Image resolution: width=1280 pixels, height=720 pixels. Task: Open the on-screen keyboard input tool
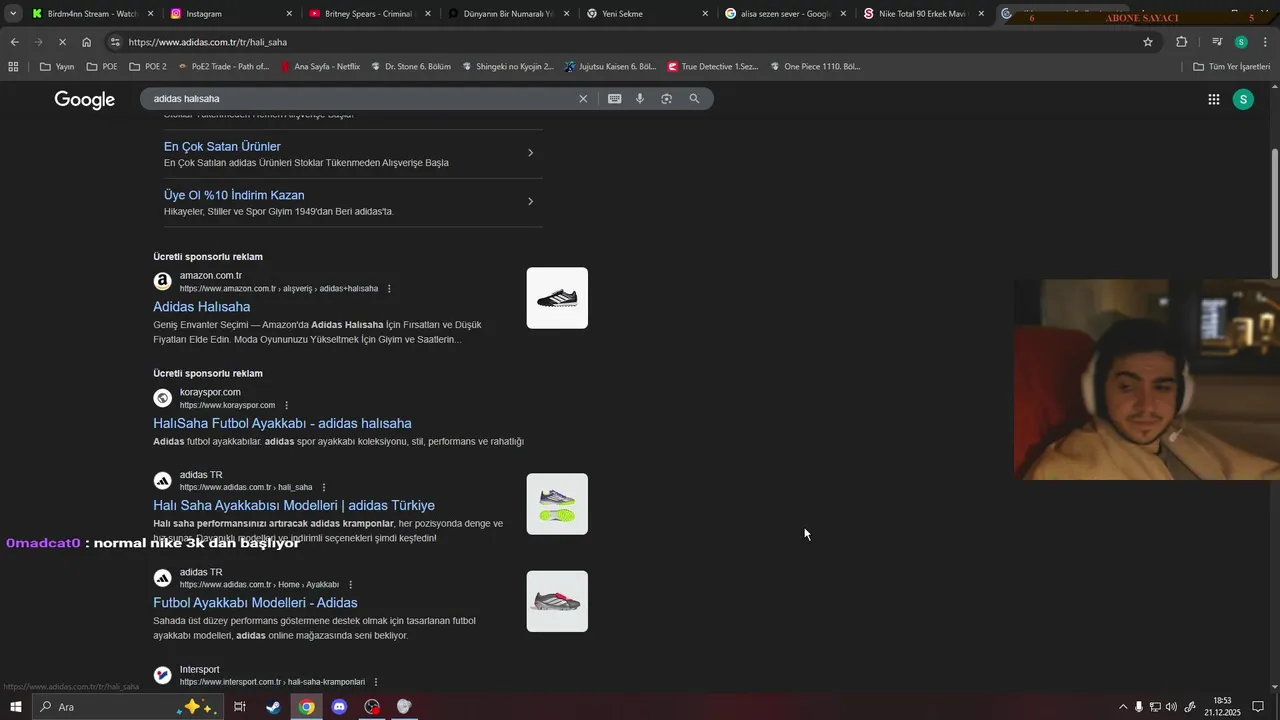point(614,99)
